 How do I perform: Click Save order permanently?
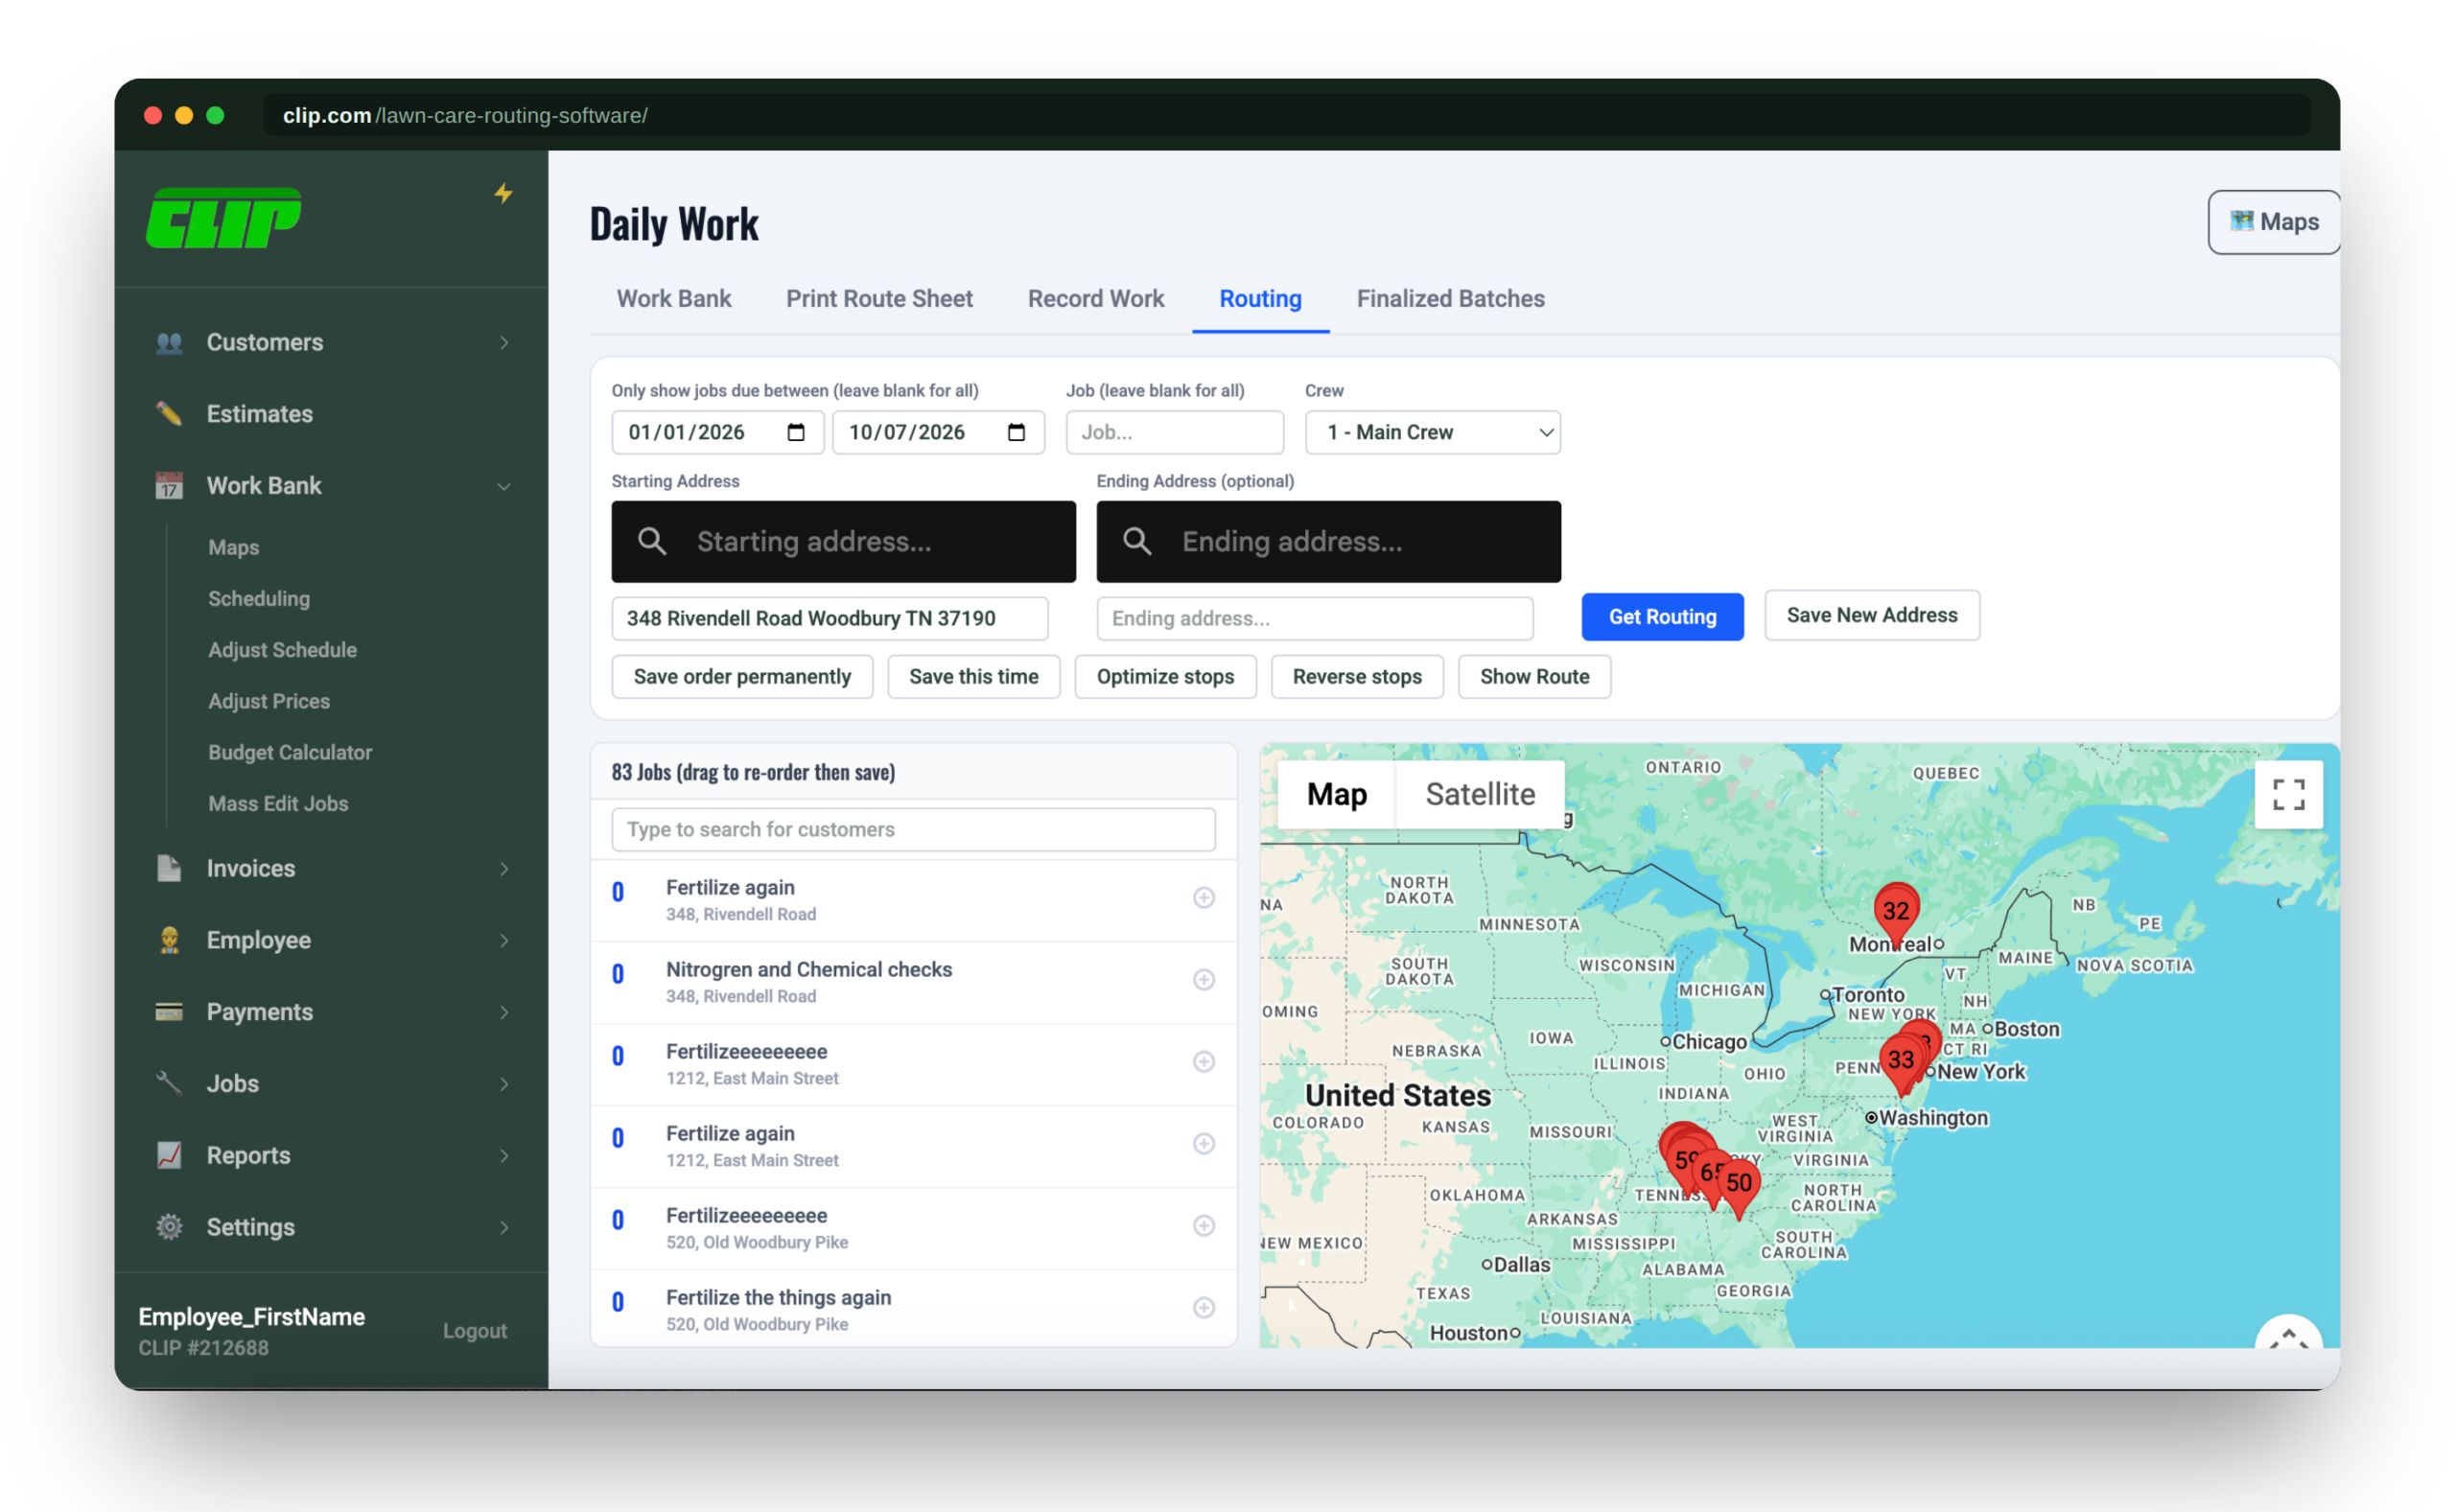(742, 677)
